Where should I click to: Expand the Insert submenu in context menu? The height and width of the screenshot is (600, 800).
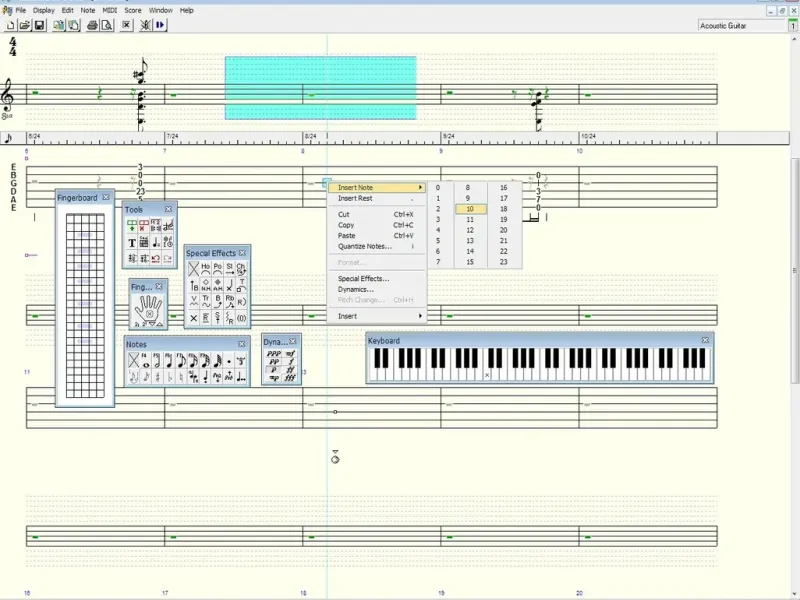click(377, 316)
